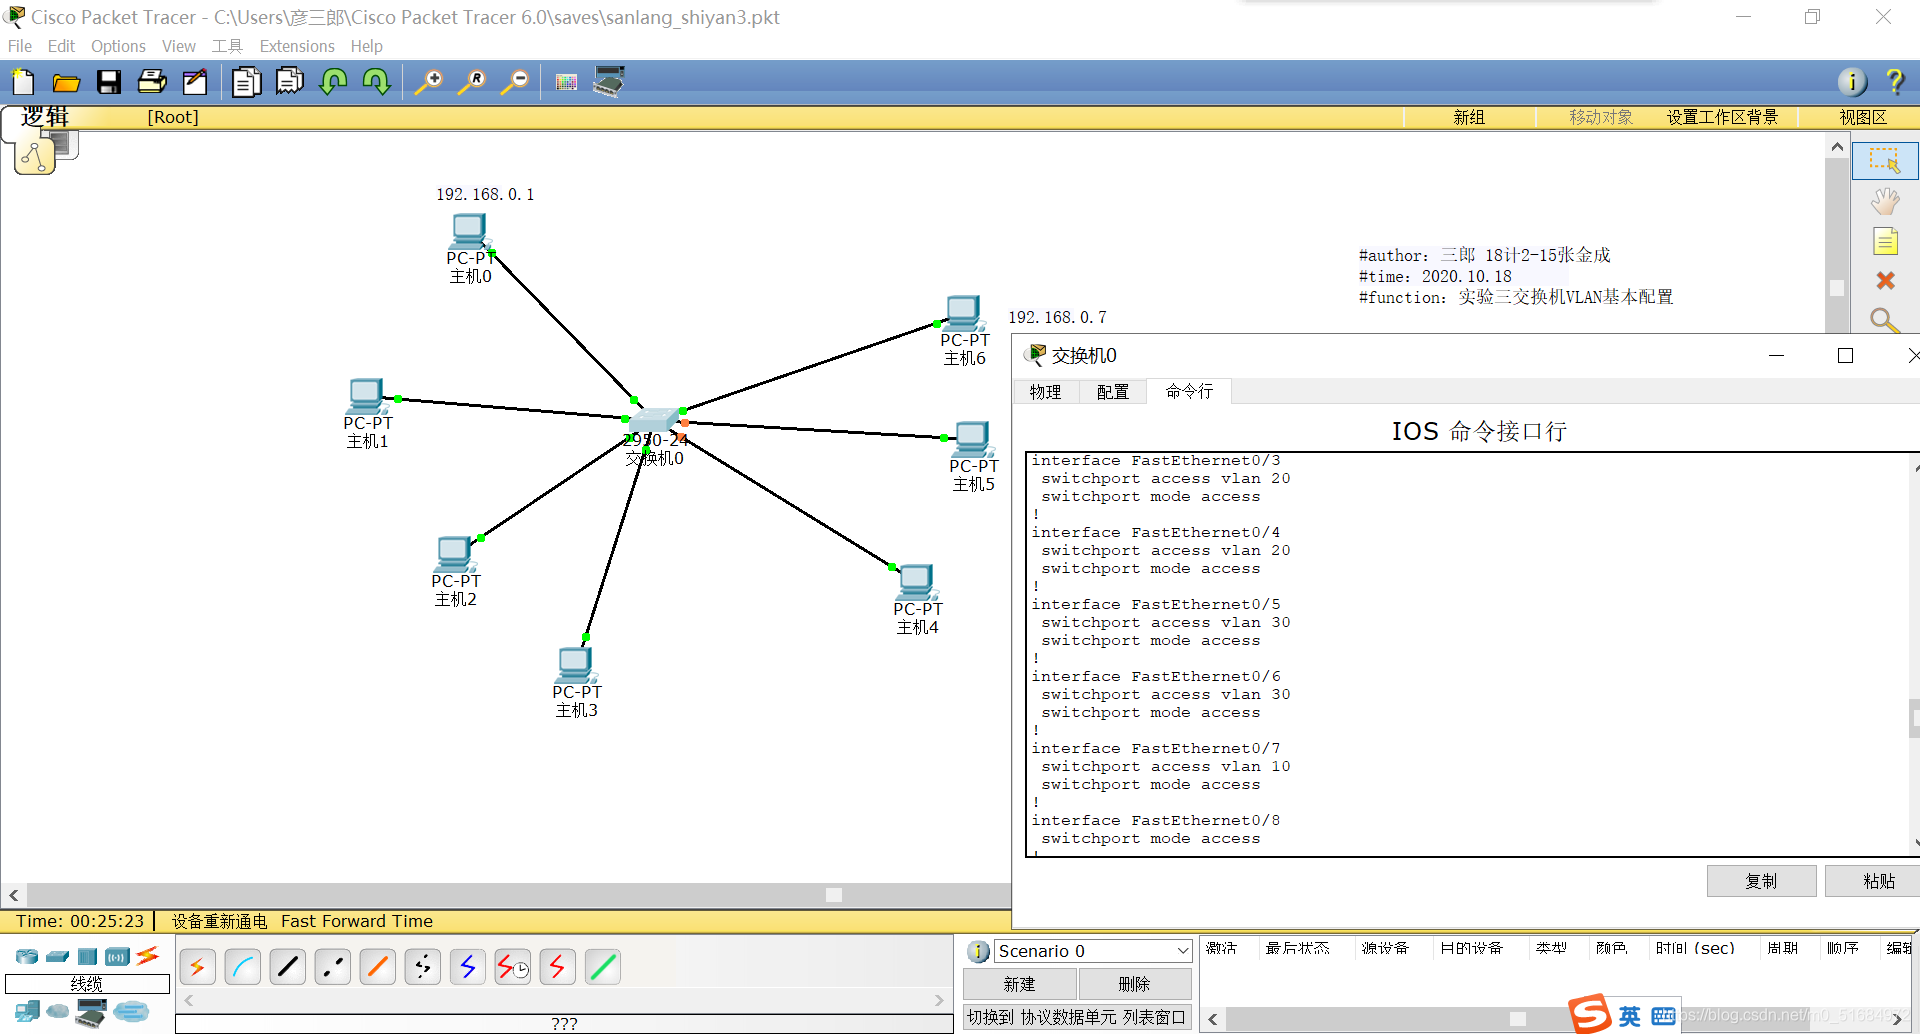
Task: Undo the last action
Action: 334,82
